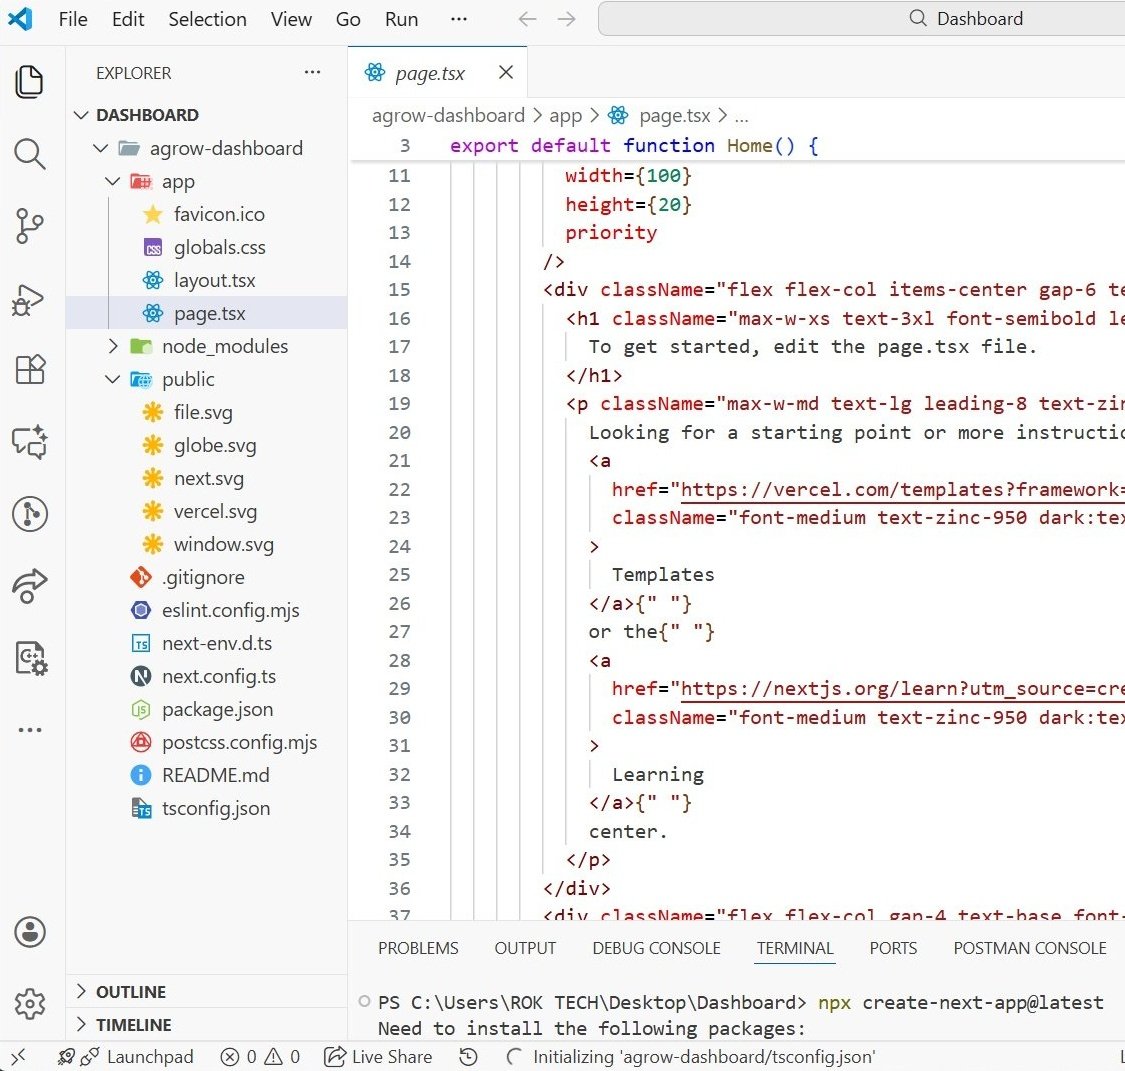Open package.json file

tap(207, 709)
